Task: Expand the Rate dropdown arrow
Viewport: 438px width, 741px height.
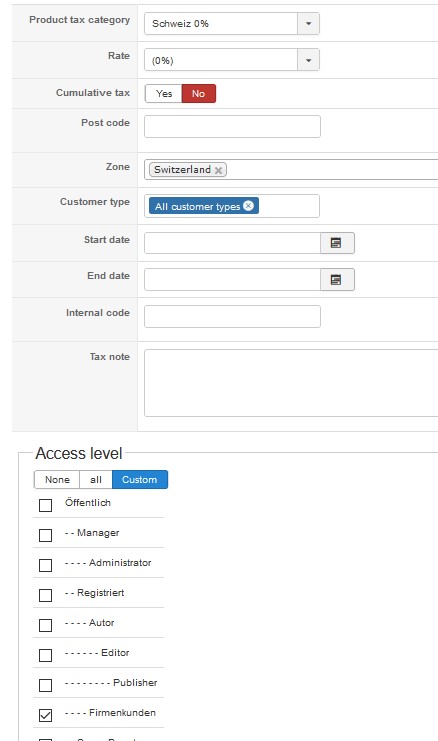Action: pos(309,60)
